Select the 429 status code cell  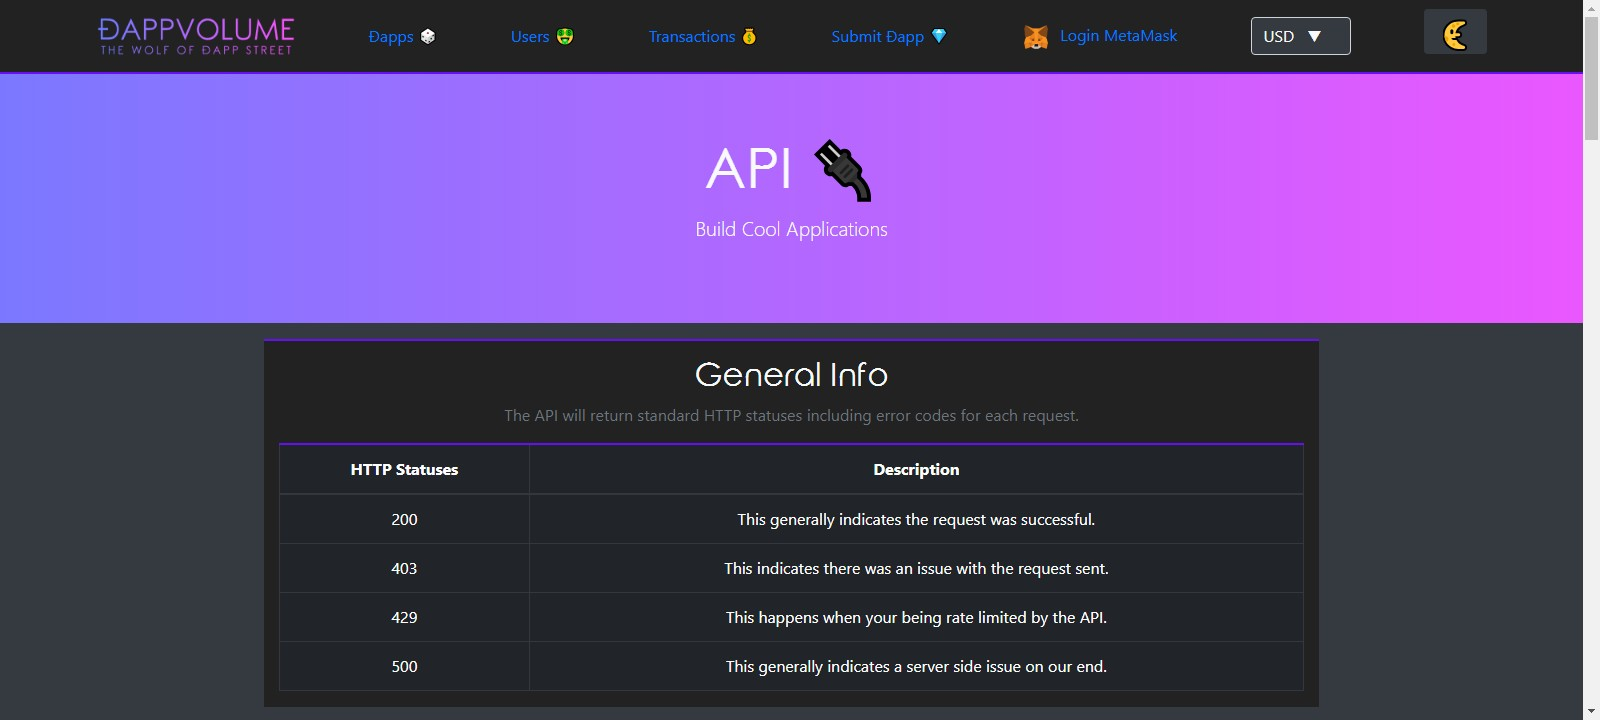click(x=404, y=617)
